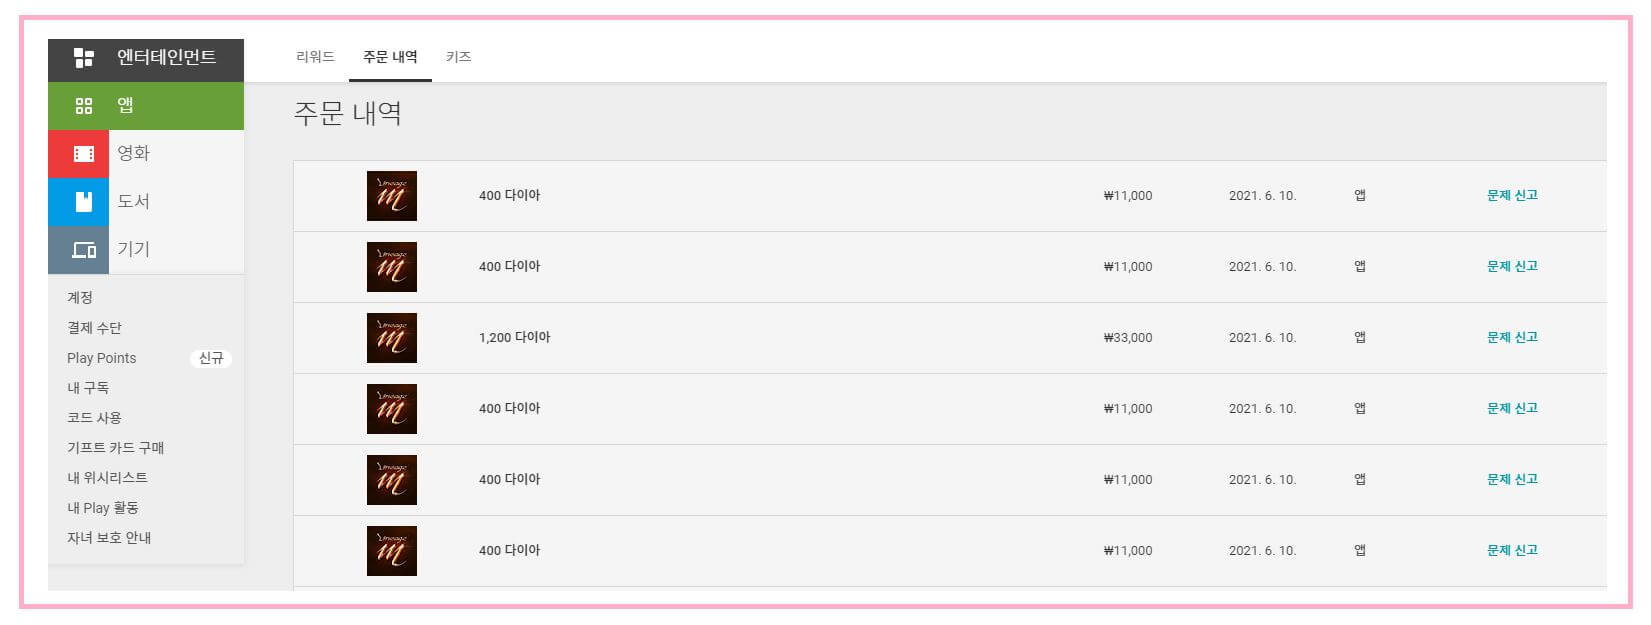
Task: Open the blue 도서 book icon
Action: click(84, 201)
